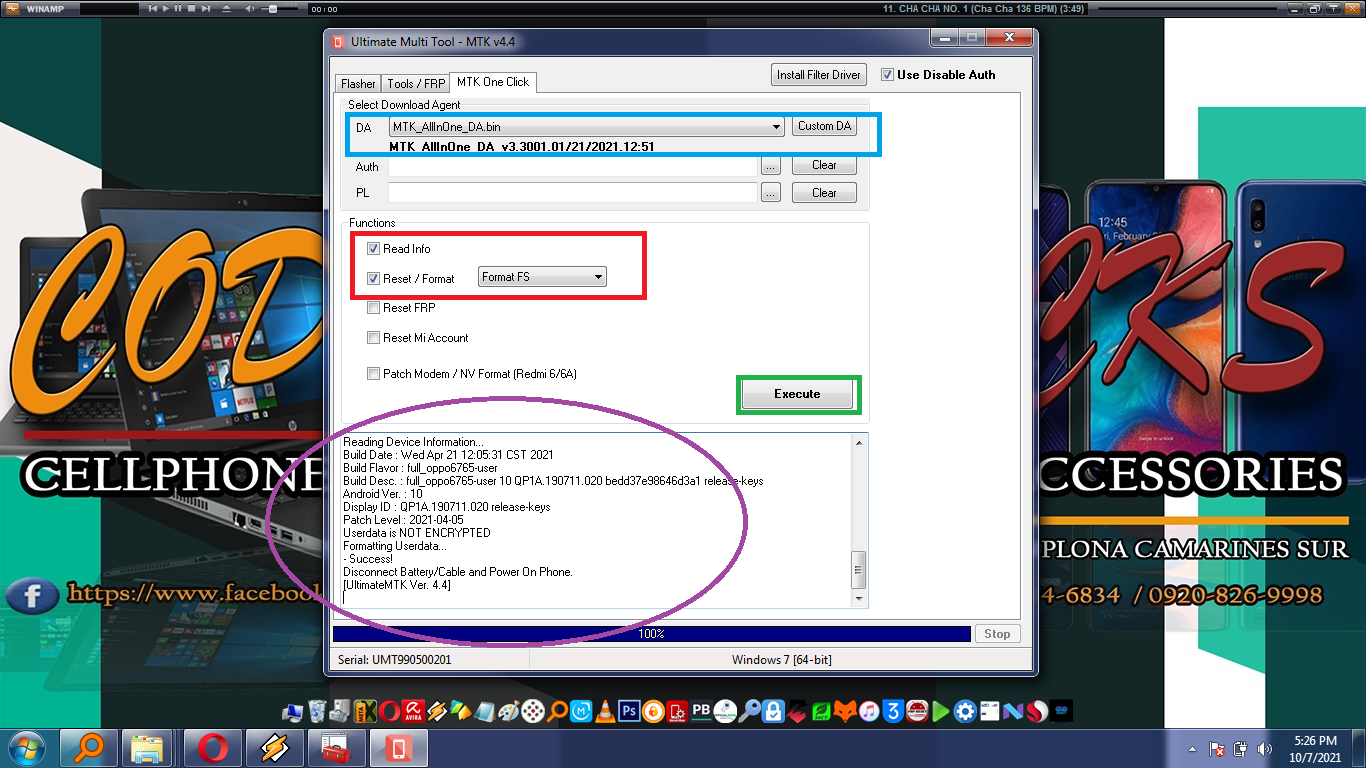Open iTunes from the dock
1366x768 pixels.
(x=869, y=711)
